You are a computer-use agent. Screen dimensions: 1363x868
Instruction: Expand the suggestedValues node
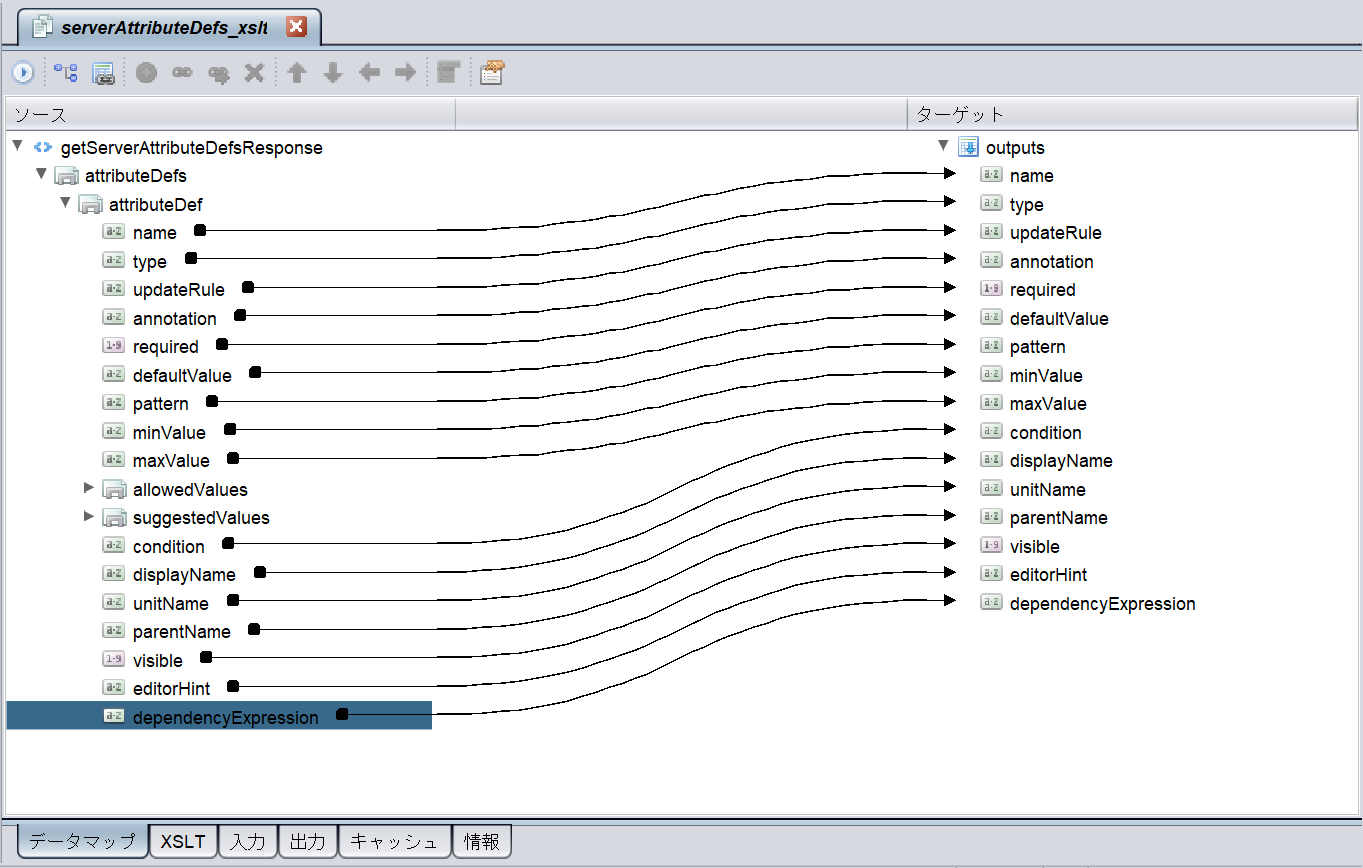pos(89,516)
